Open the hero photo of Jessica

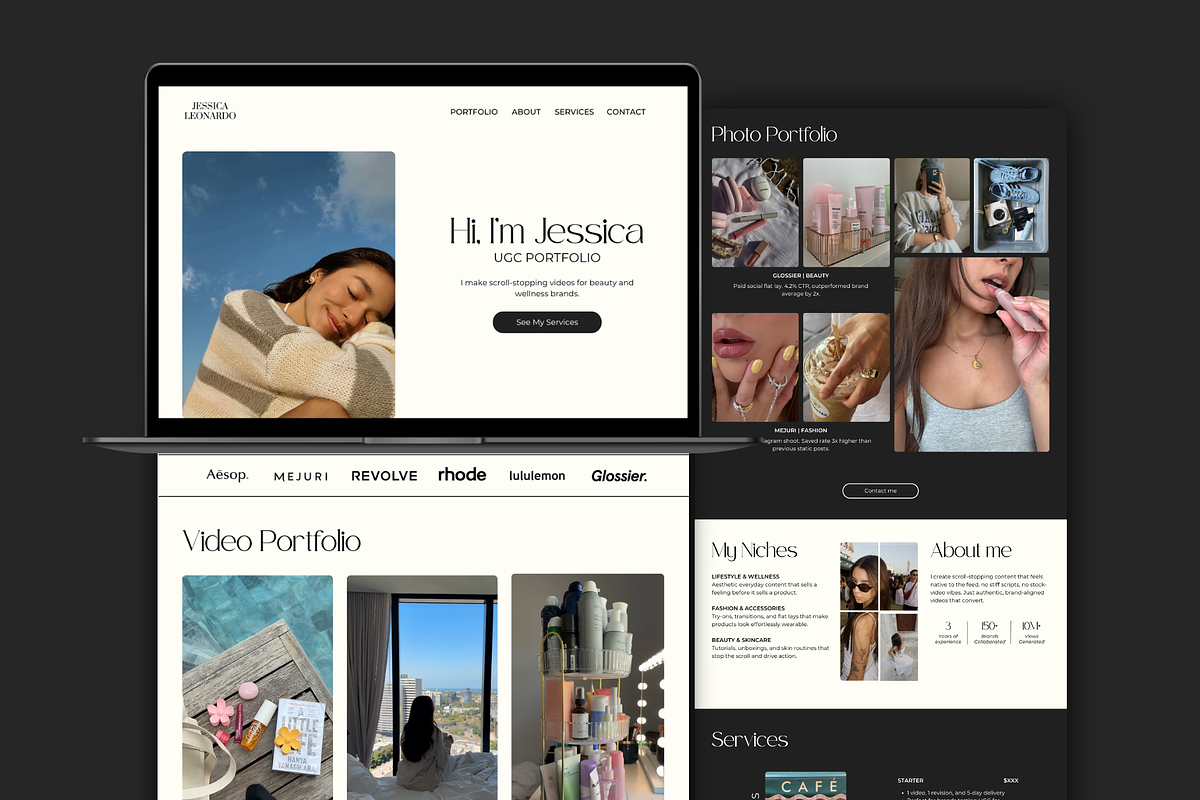[x=289, y=284]
